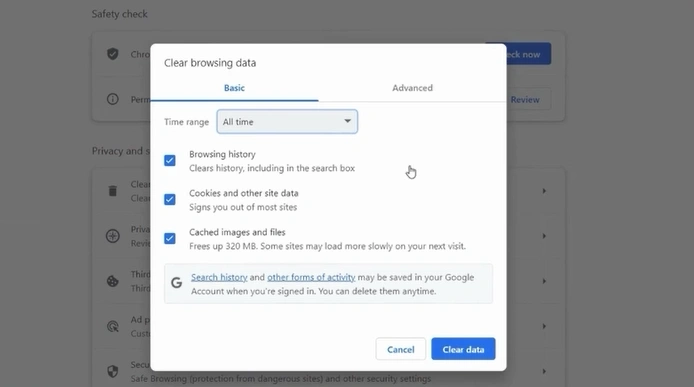Open the other forms of activity link
Screen dimensions: 694x387
coord(311,277)
